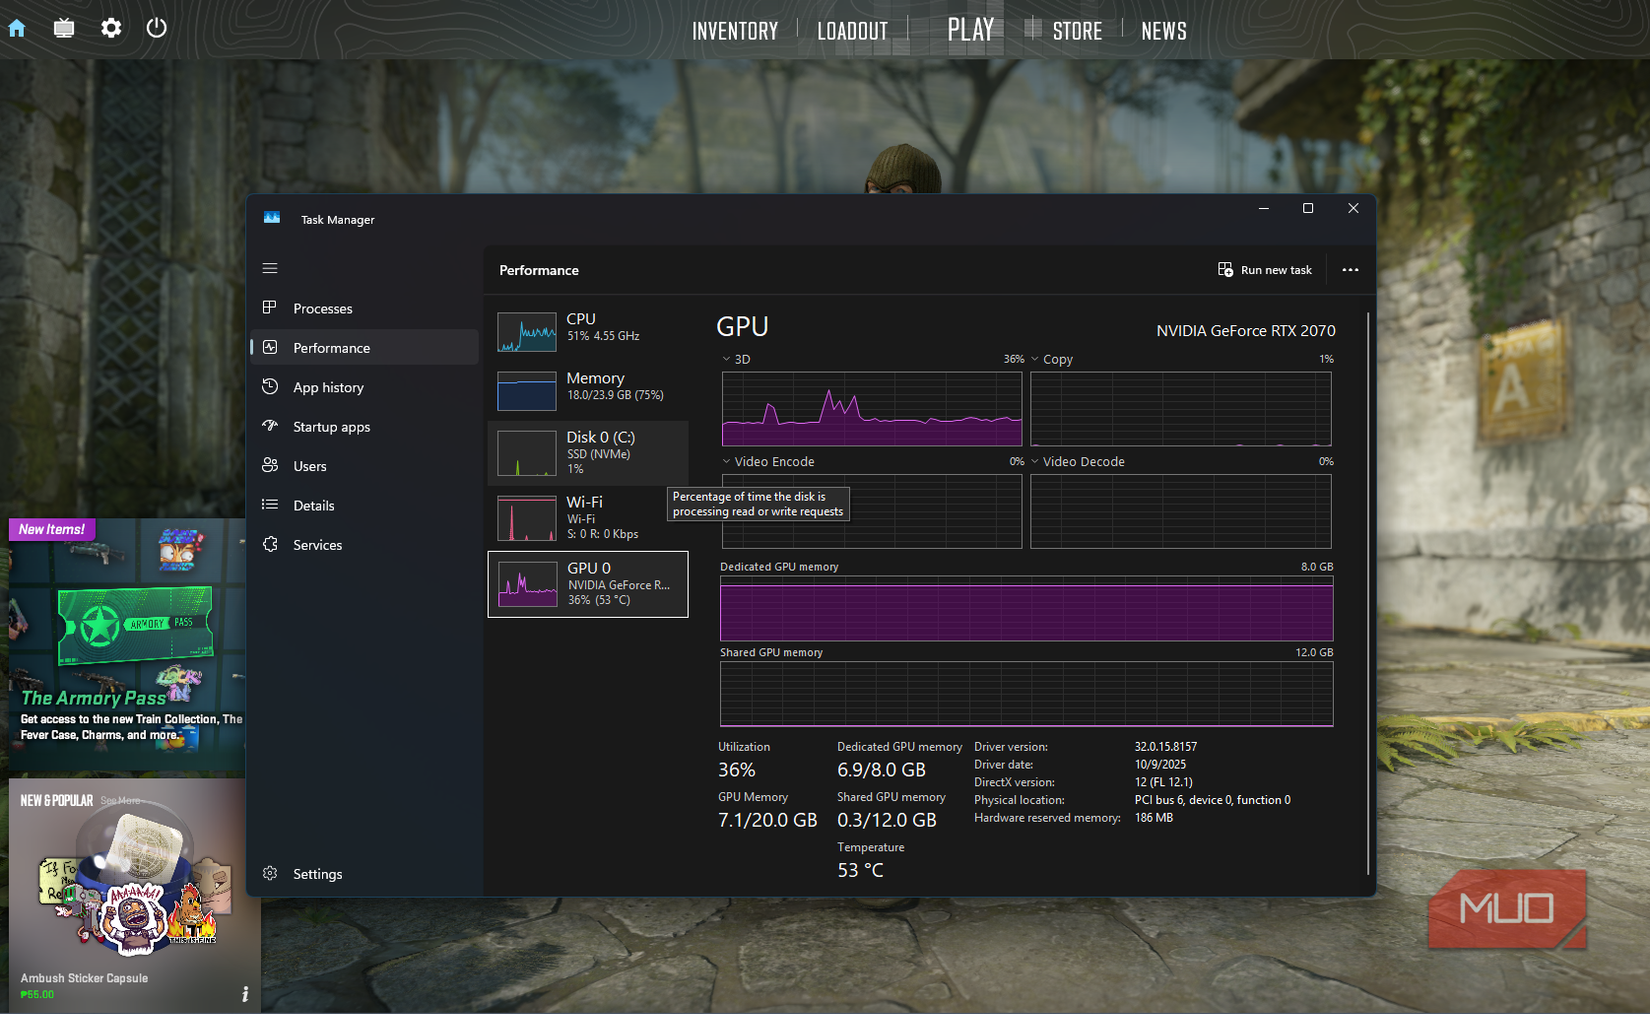Select the Users section icon
Image resolution: width=1650 pixels, height=1014 pixels.
(270, 465)
